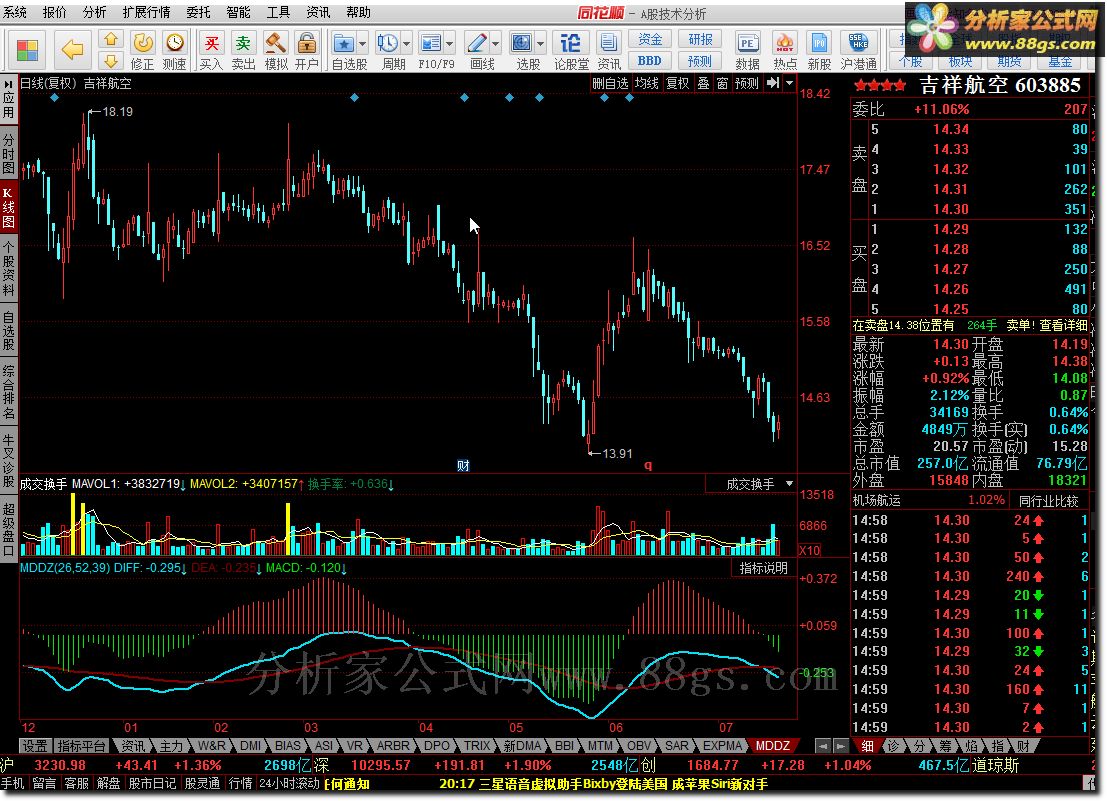Expand 自选股 dropdown arrow

click(x=363, y=44)
